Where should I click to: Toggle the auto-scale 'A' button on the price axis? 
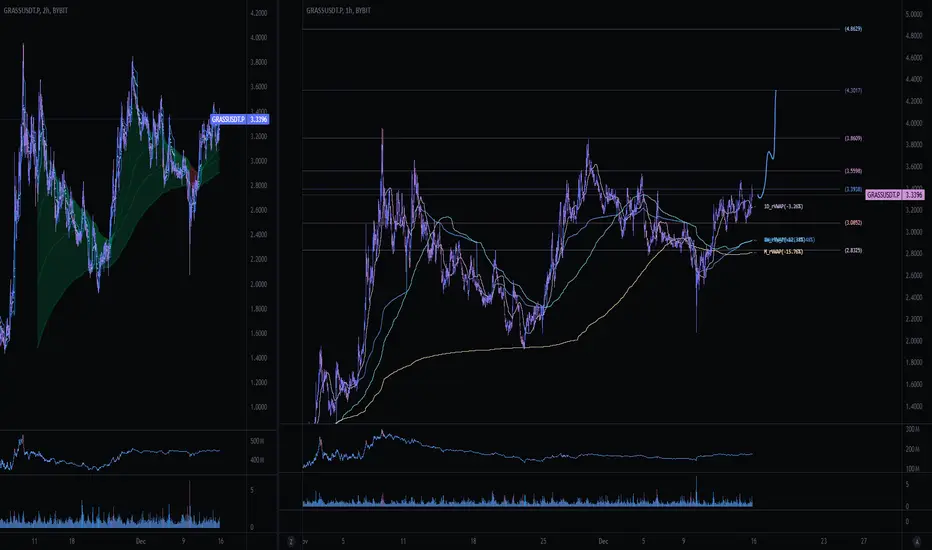(916, 541)
